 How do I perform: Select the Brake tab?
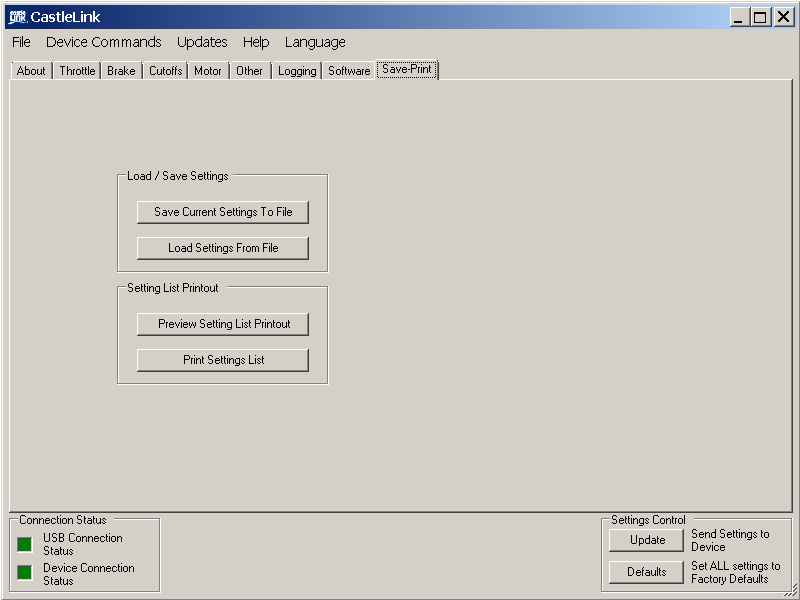[121, 71]
